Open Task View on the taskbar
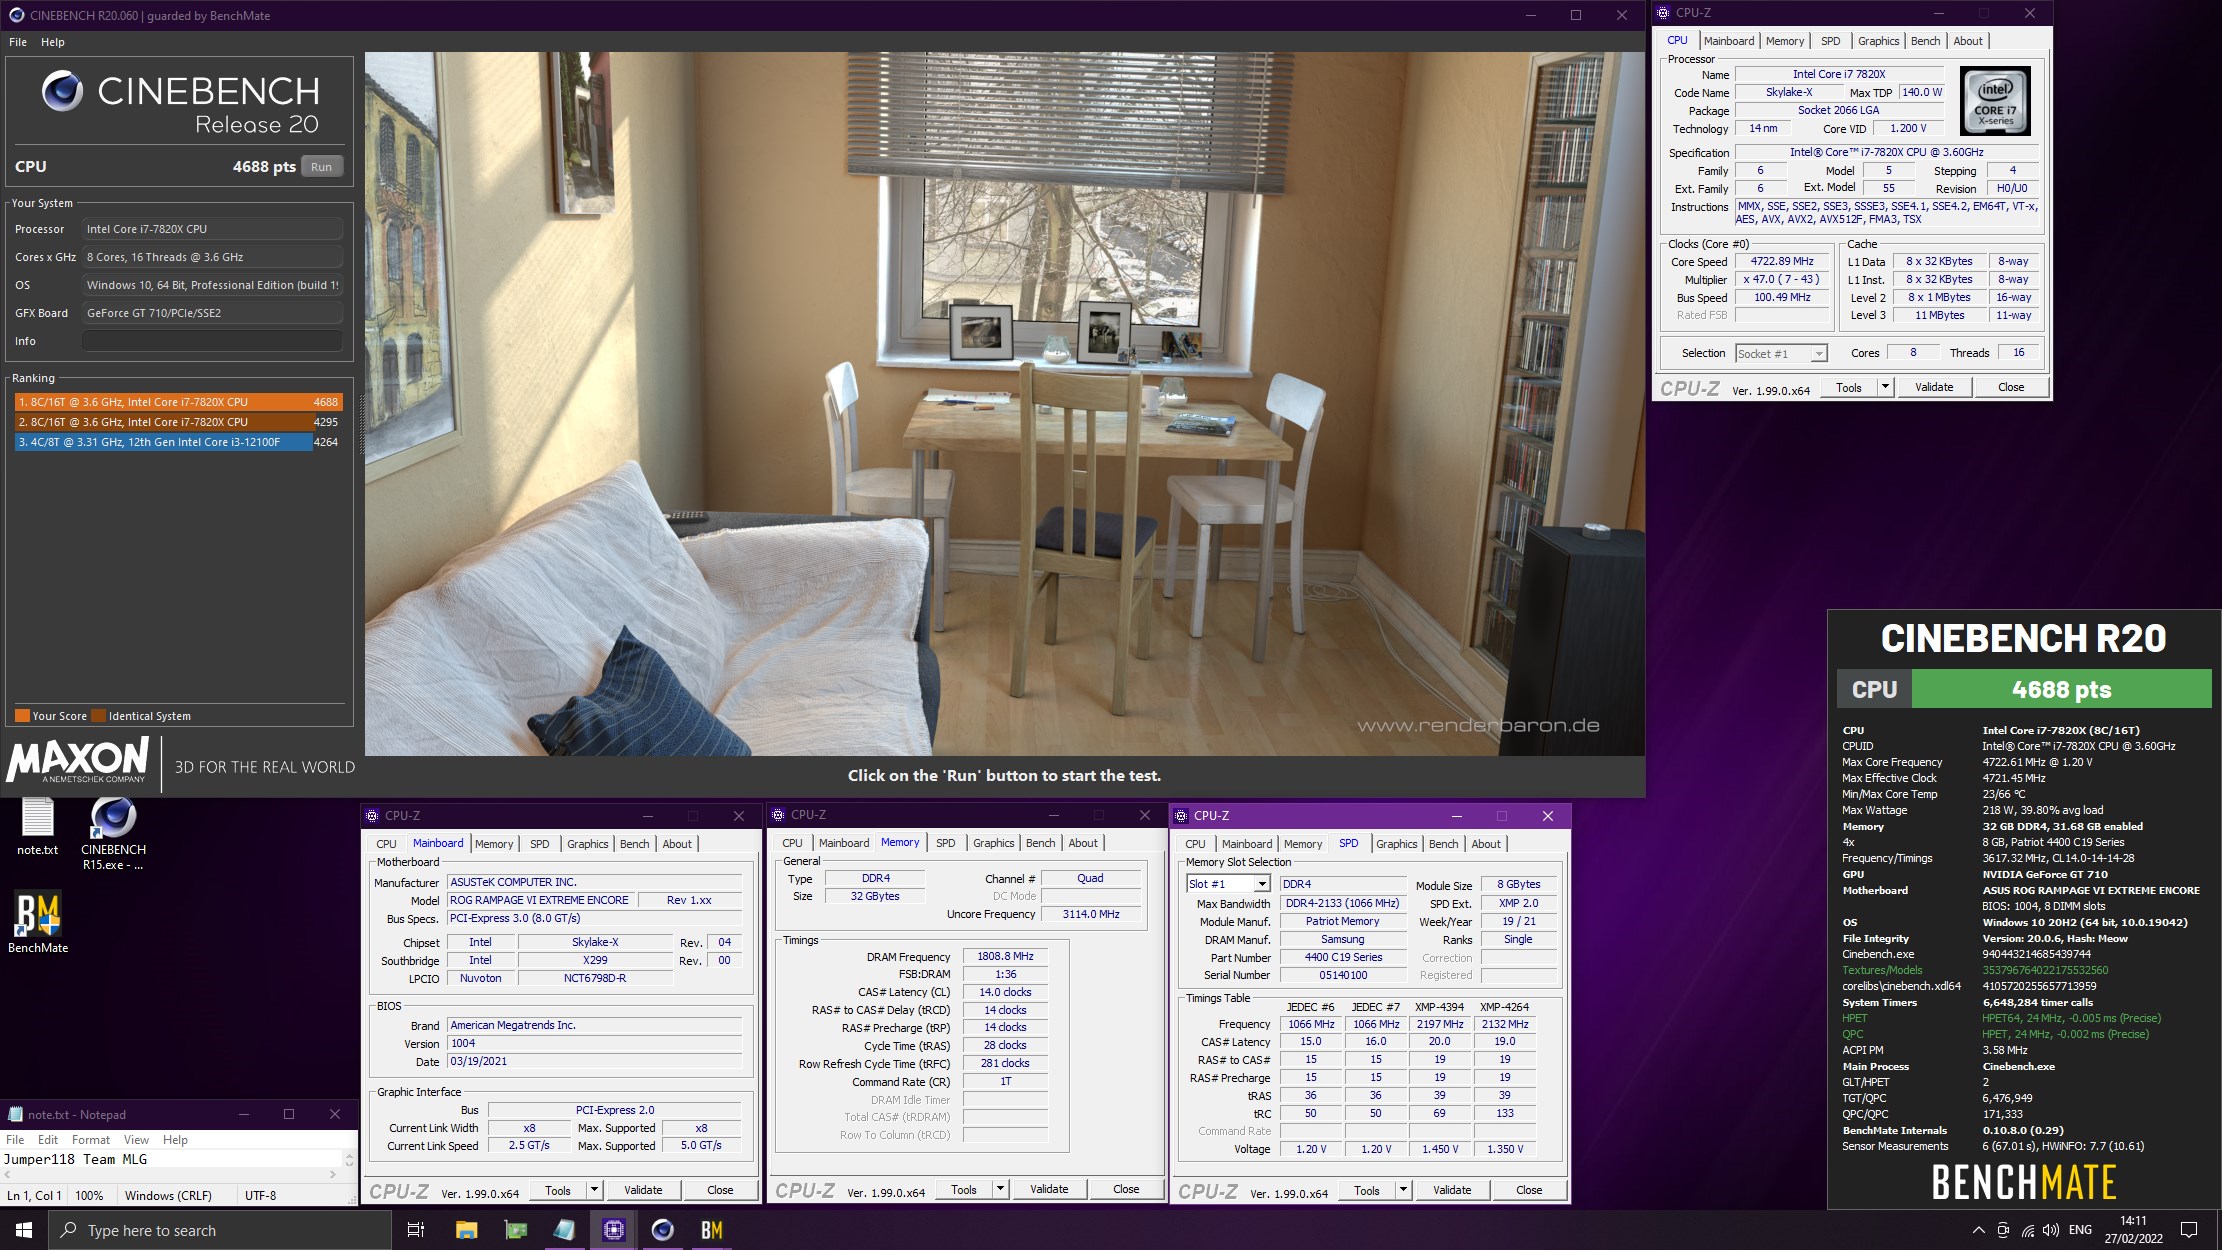Screen dimensions: 2222x1250 (416, 1230)
